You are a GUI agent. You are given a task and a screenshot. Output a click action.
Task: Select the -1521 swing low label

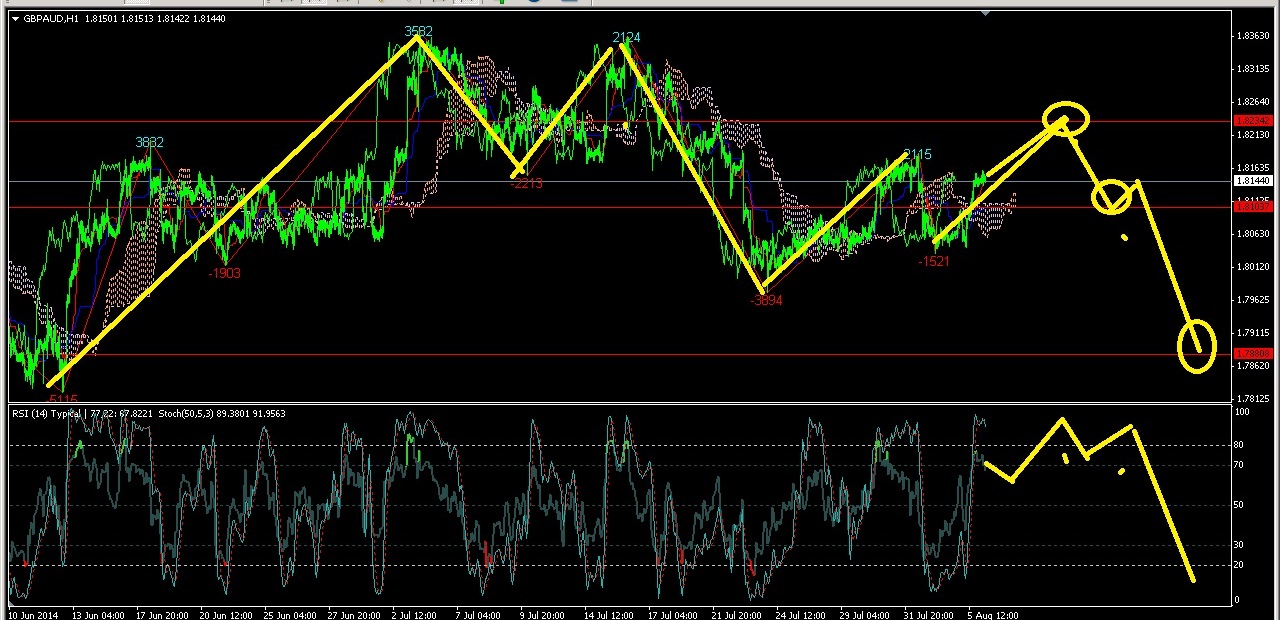933,261
